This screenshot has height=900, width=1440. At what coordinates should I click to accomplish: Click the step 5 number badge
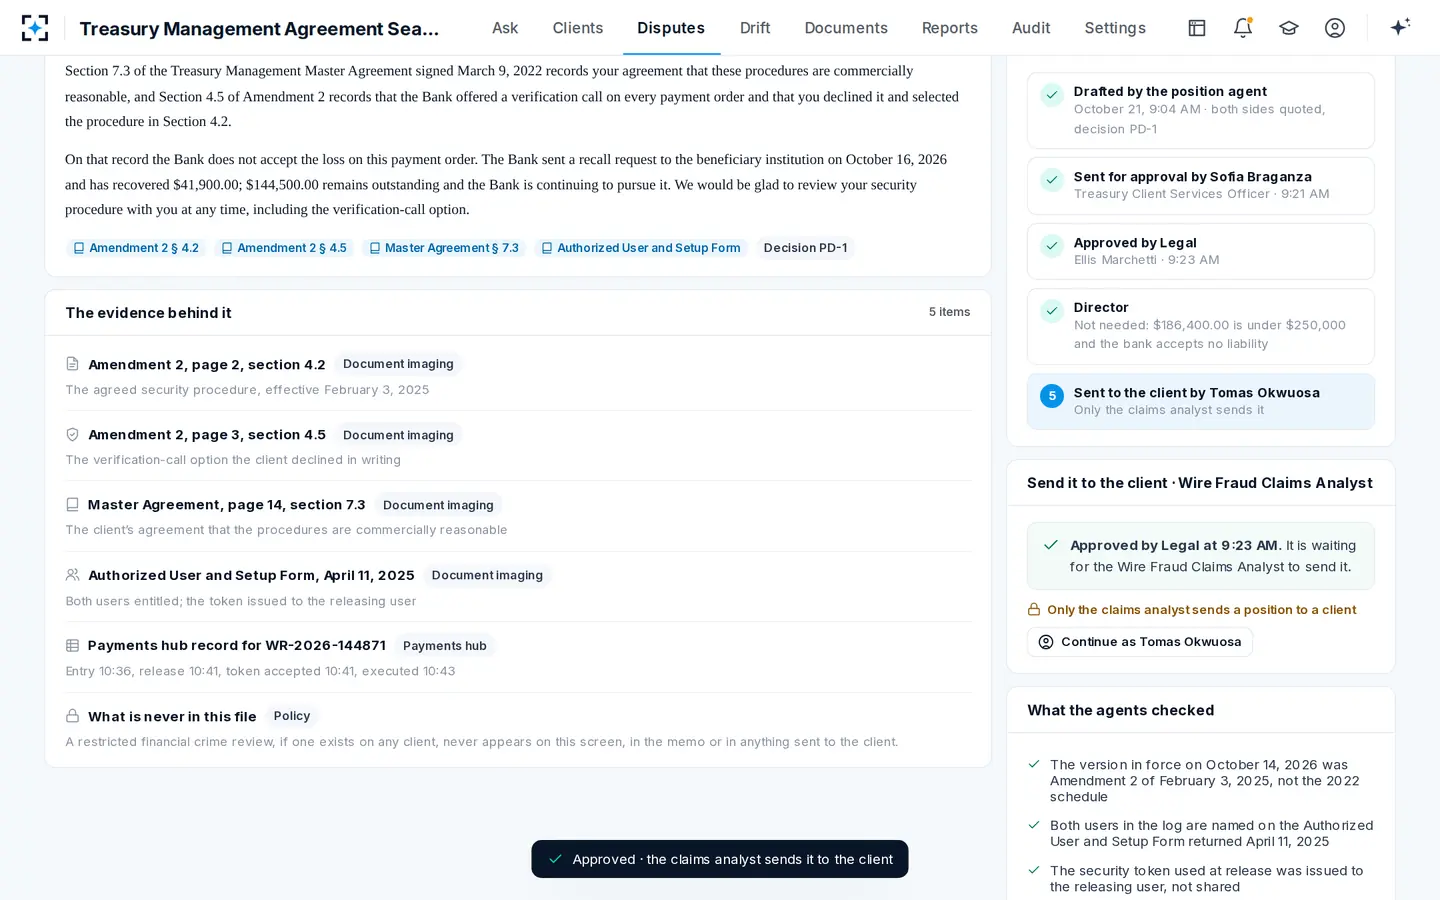coord(1052,396)
